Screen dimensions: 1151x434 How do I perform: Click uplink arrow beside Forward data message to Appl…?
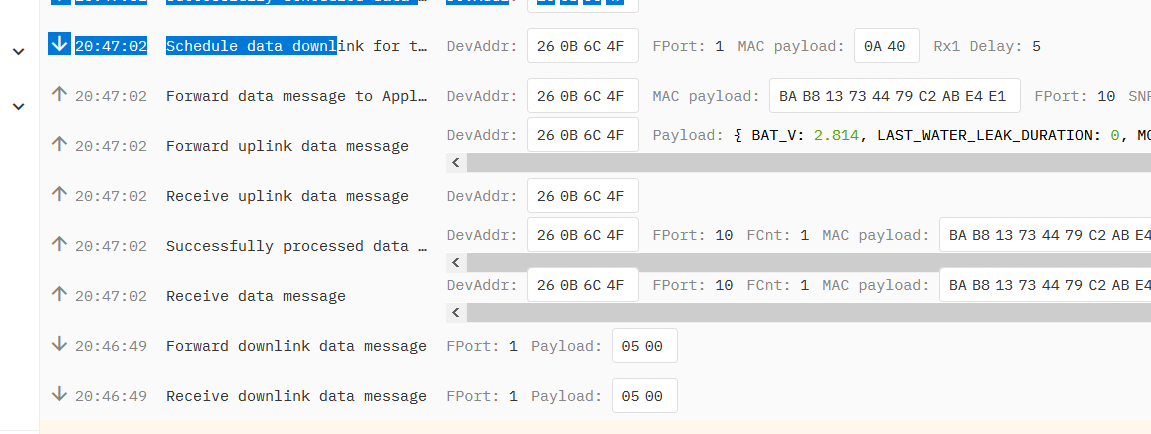coord(59,95)
